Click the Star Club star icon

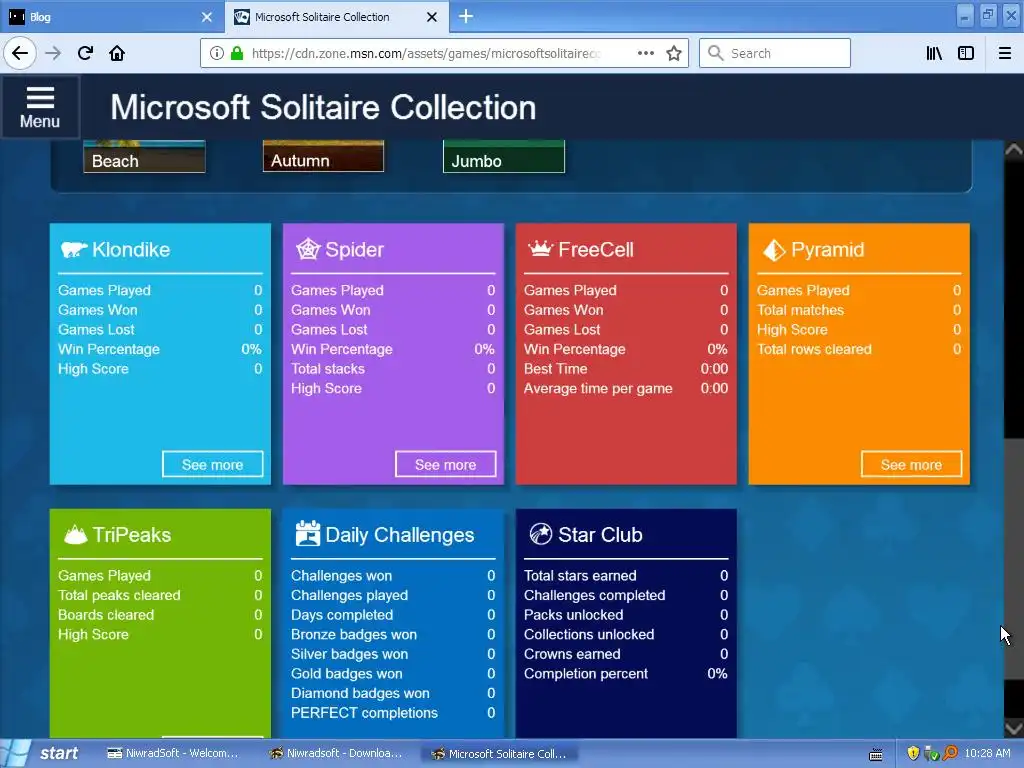(541, 534)
